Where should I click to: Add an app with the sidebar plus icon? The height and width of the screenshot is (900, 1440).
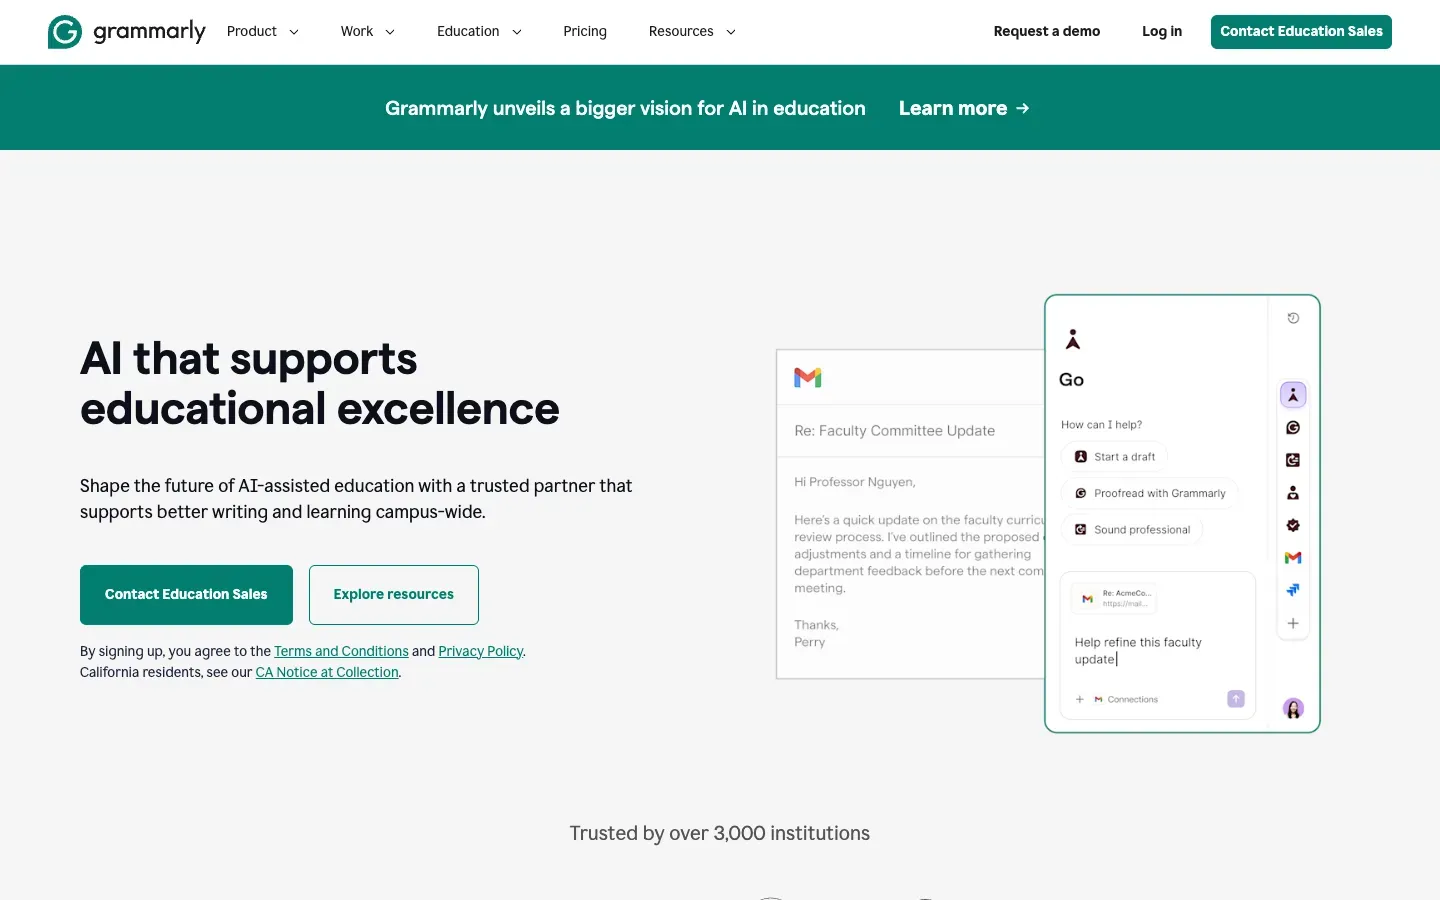point(1293,623)
